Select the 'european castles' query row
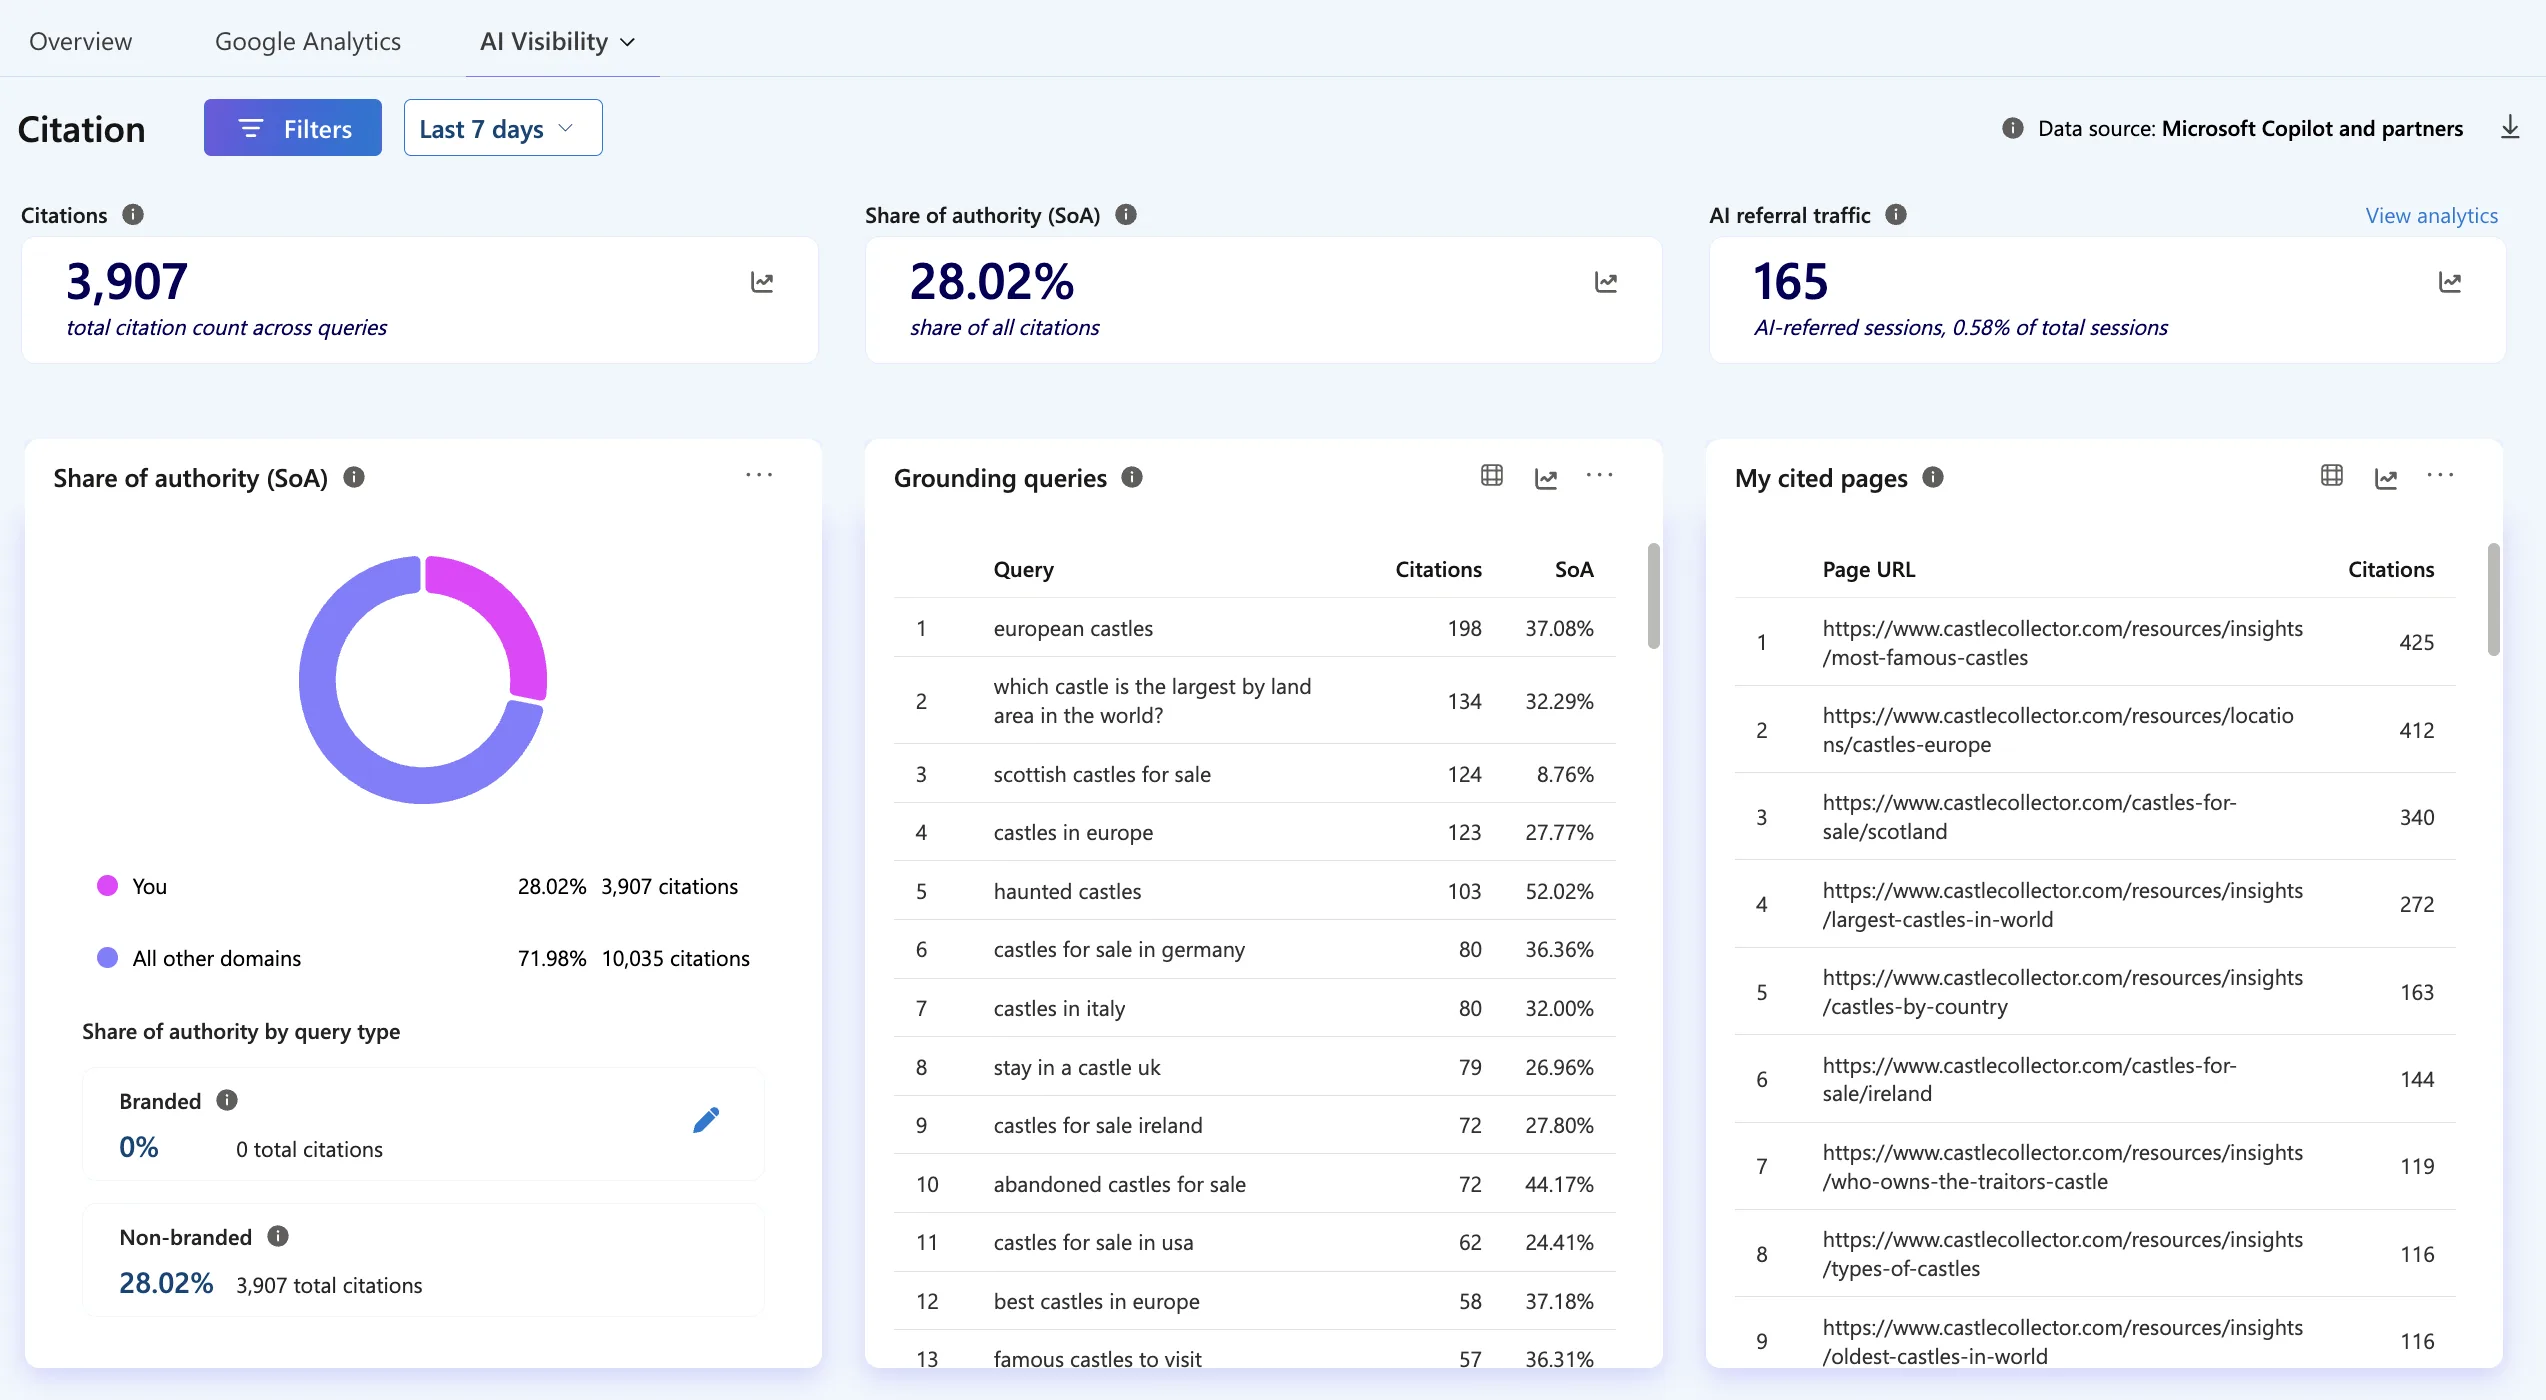The width and height of the screenshot is (2546, 1400). click(1254, 628)
